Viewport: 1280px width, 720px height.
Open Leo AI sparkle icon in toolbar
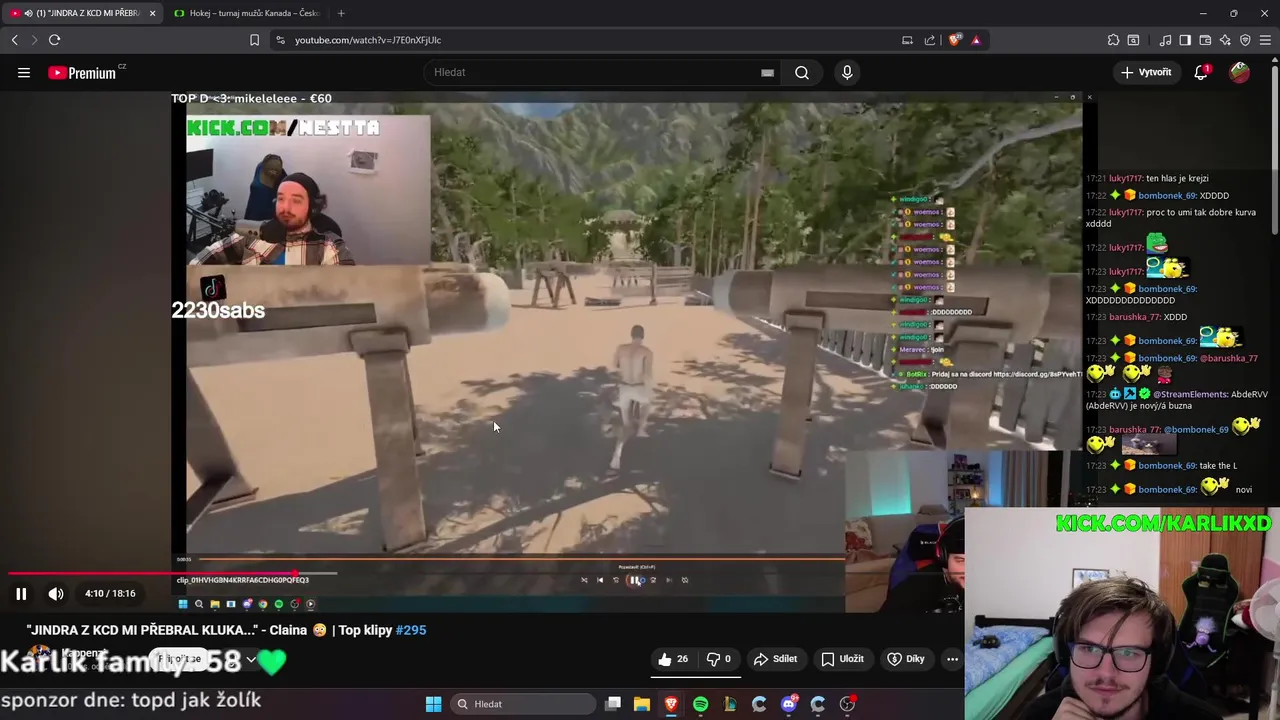point(1225,40)
